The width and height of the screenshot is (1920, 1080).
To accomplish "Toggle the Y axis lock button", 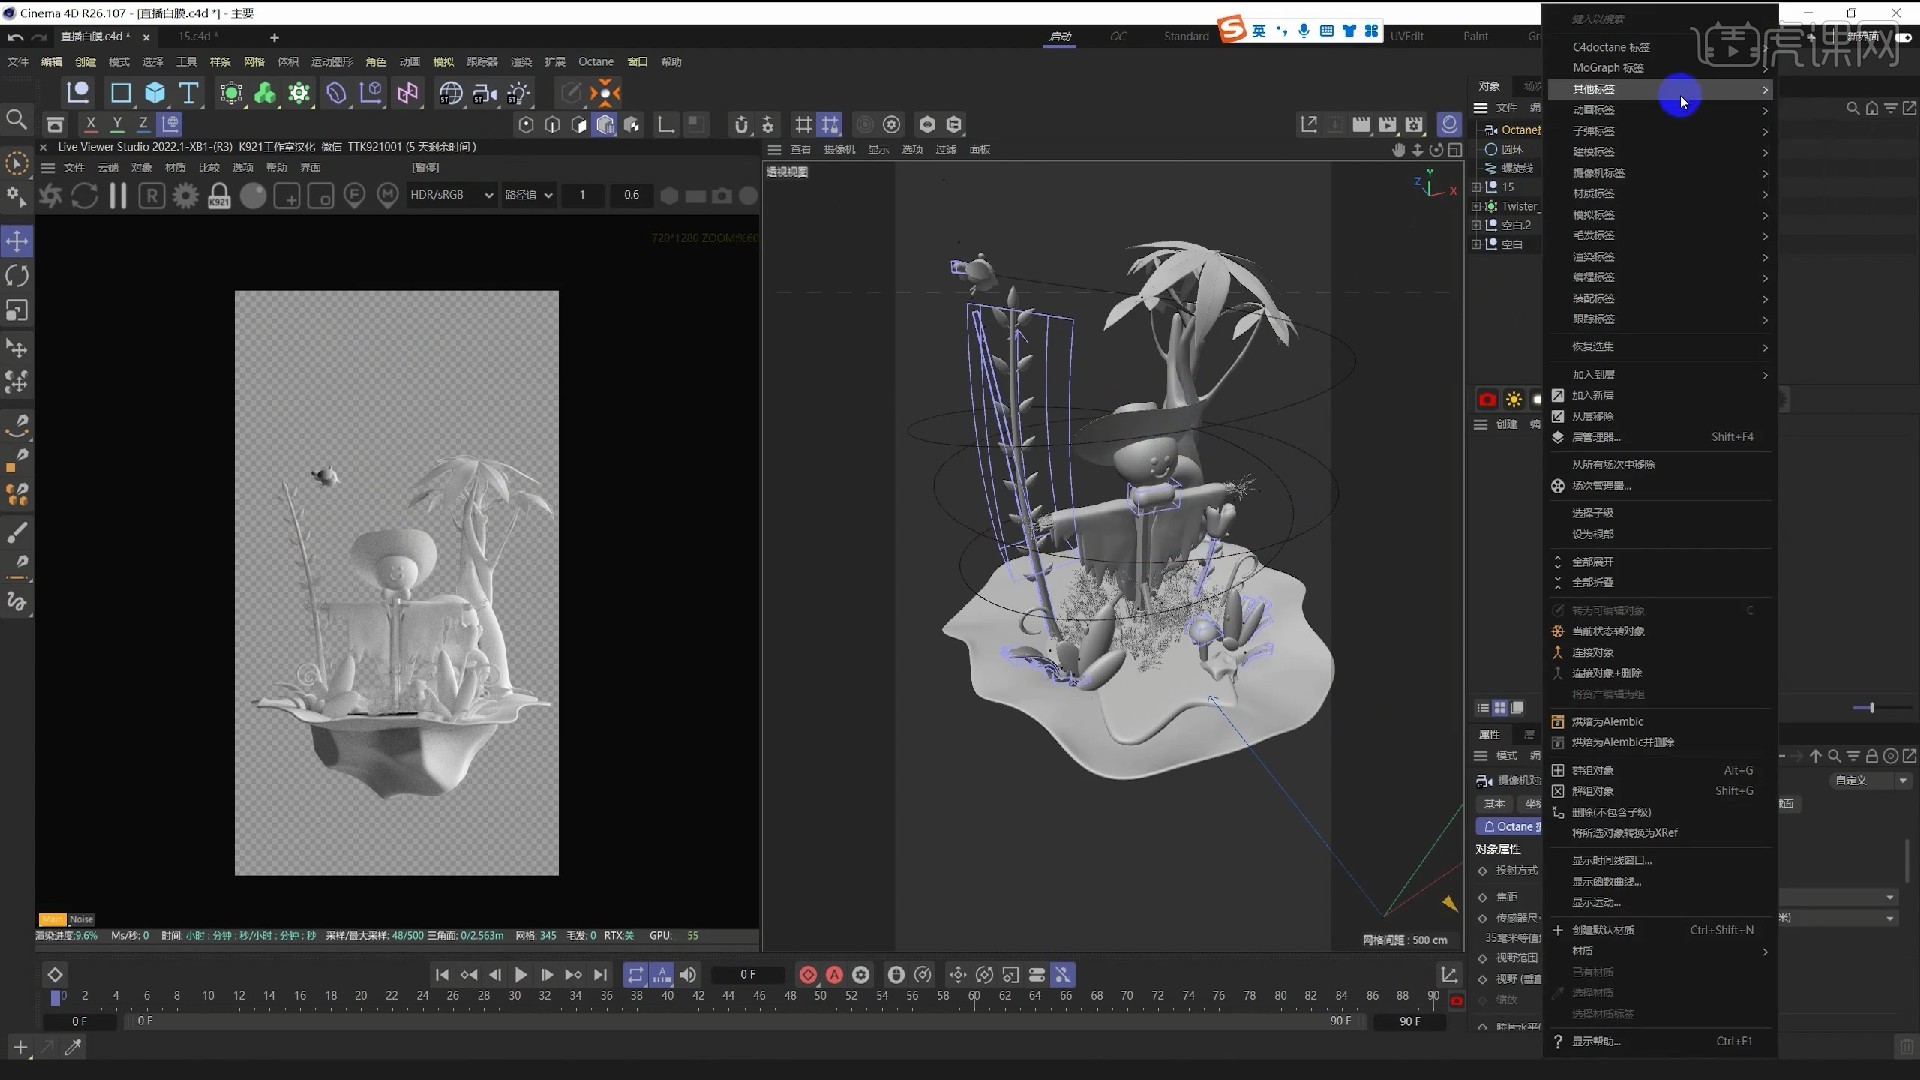I will click(117, 124).
